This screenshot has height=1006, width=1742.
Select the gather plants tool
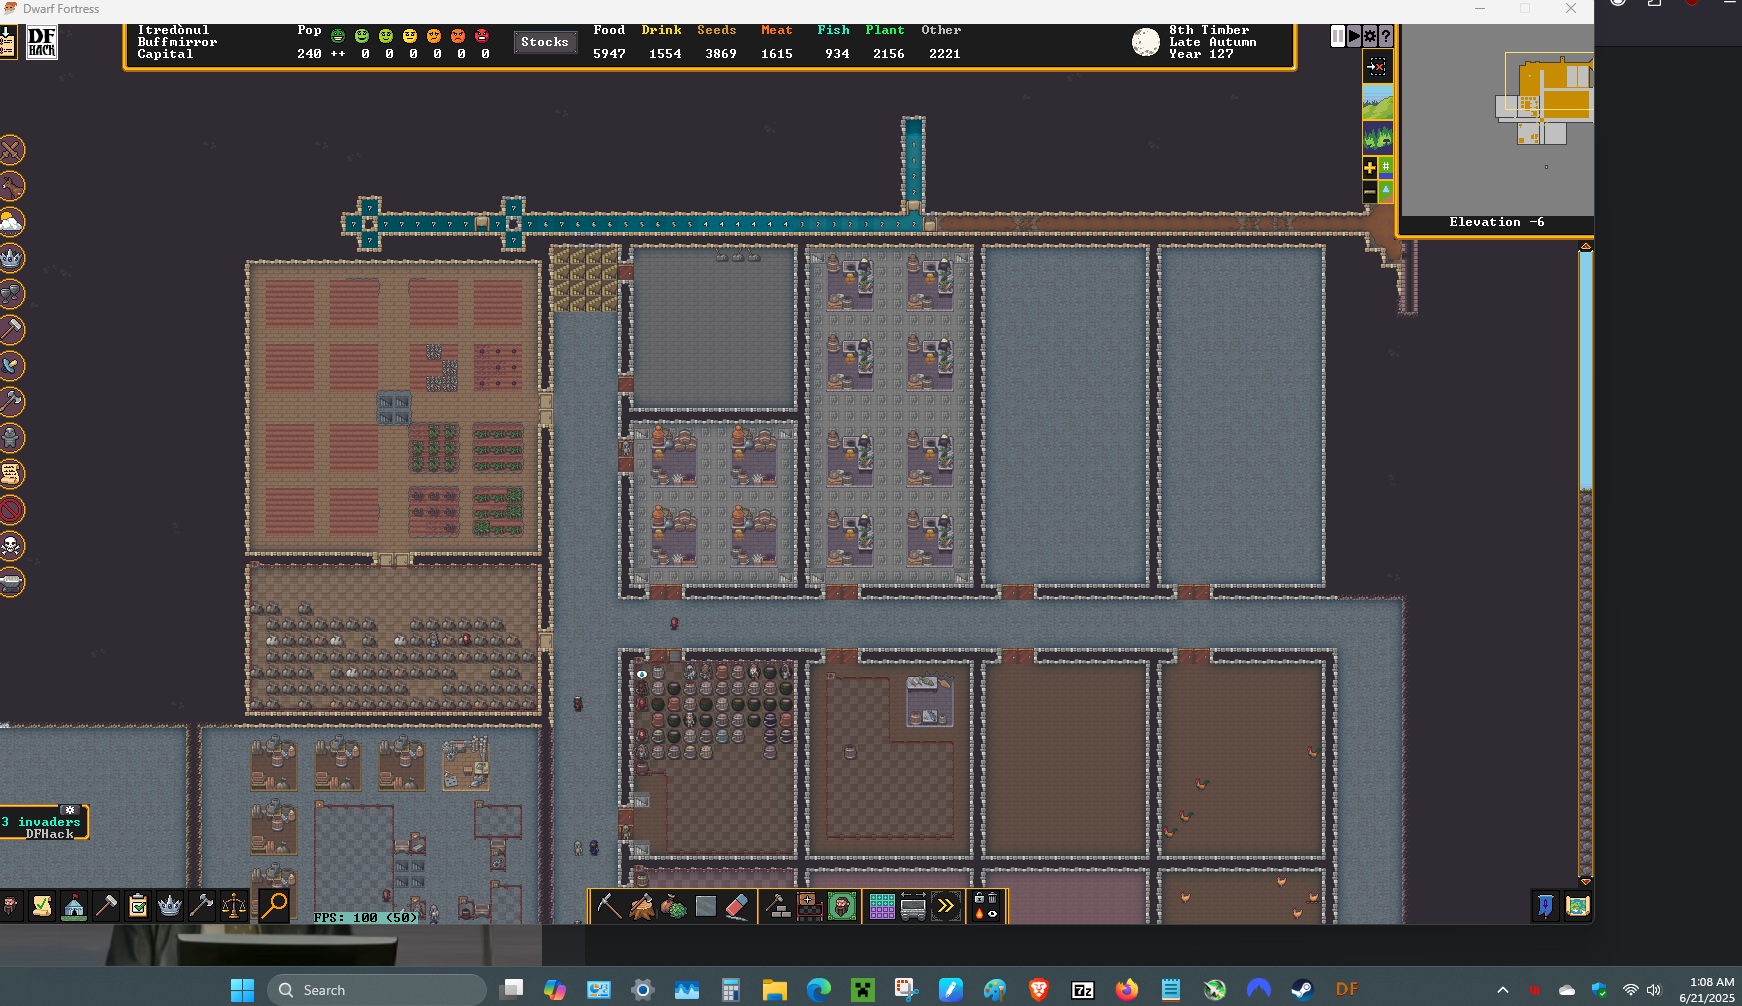point(673,907)
